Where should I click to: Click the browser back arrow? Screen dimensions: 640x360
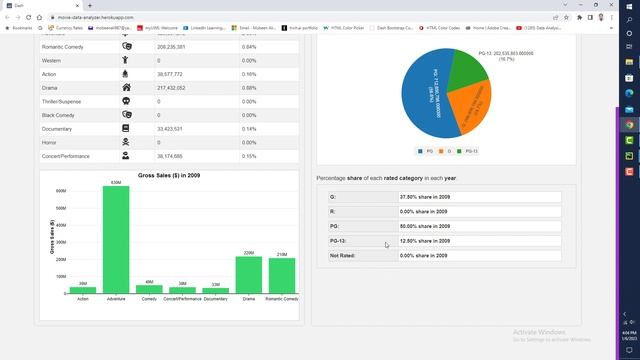coord(7,18)
